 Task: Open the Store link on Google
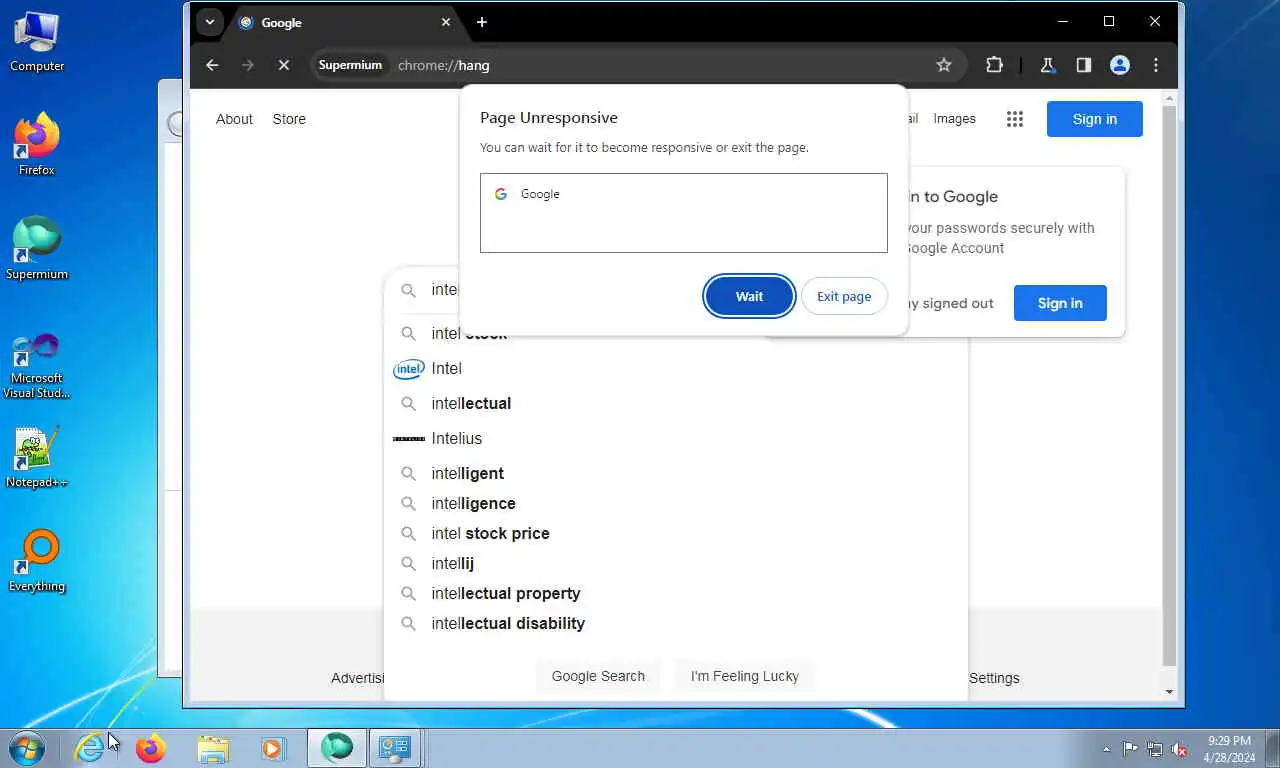tap(289, 119)
